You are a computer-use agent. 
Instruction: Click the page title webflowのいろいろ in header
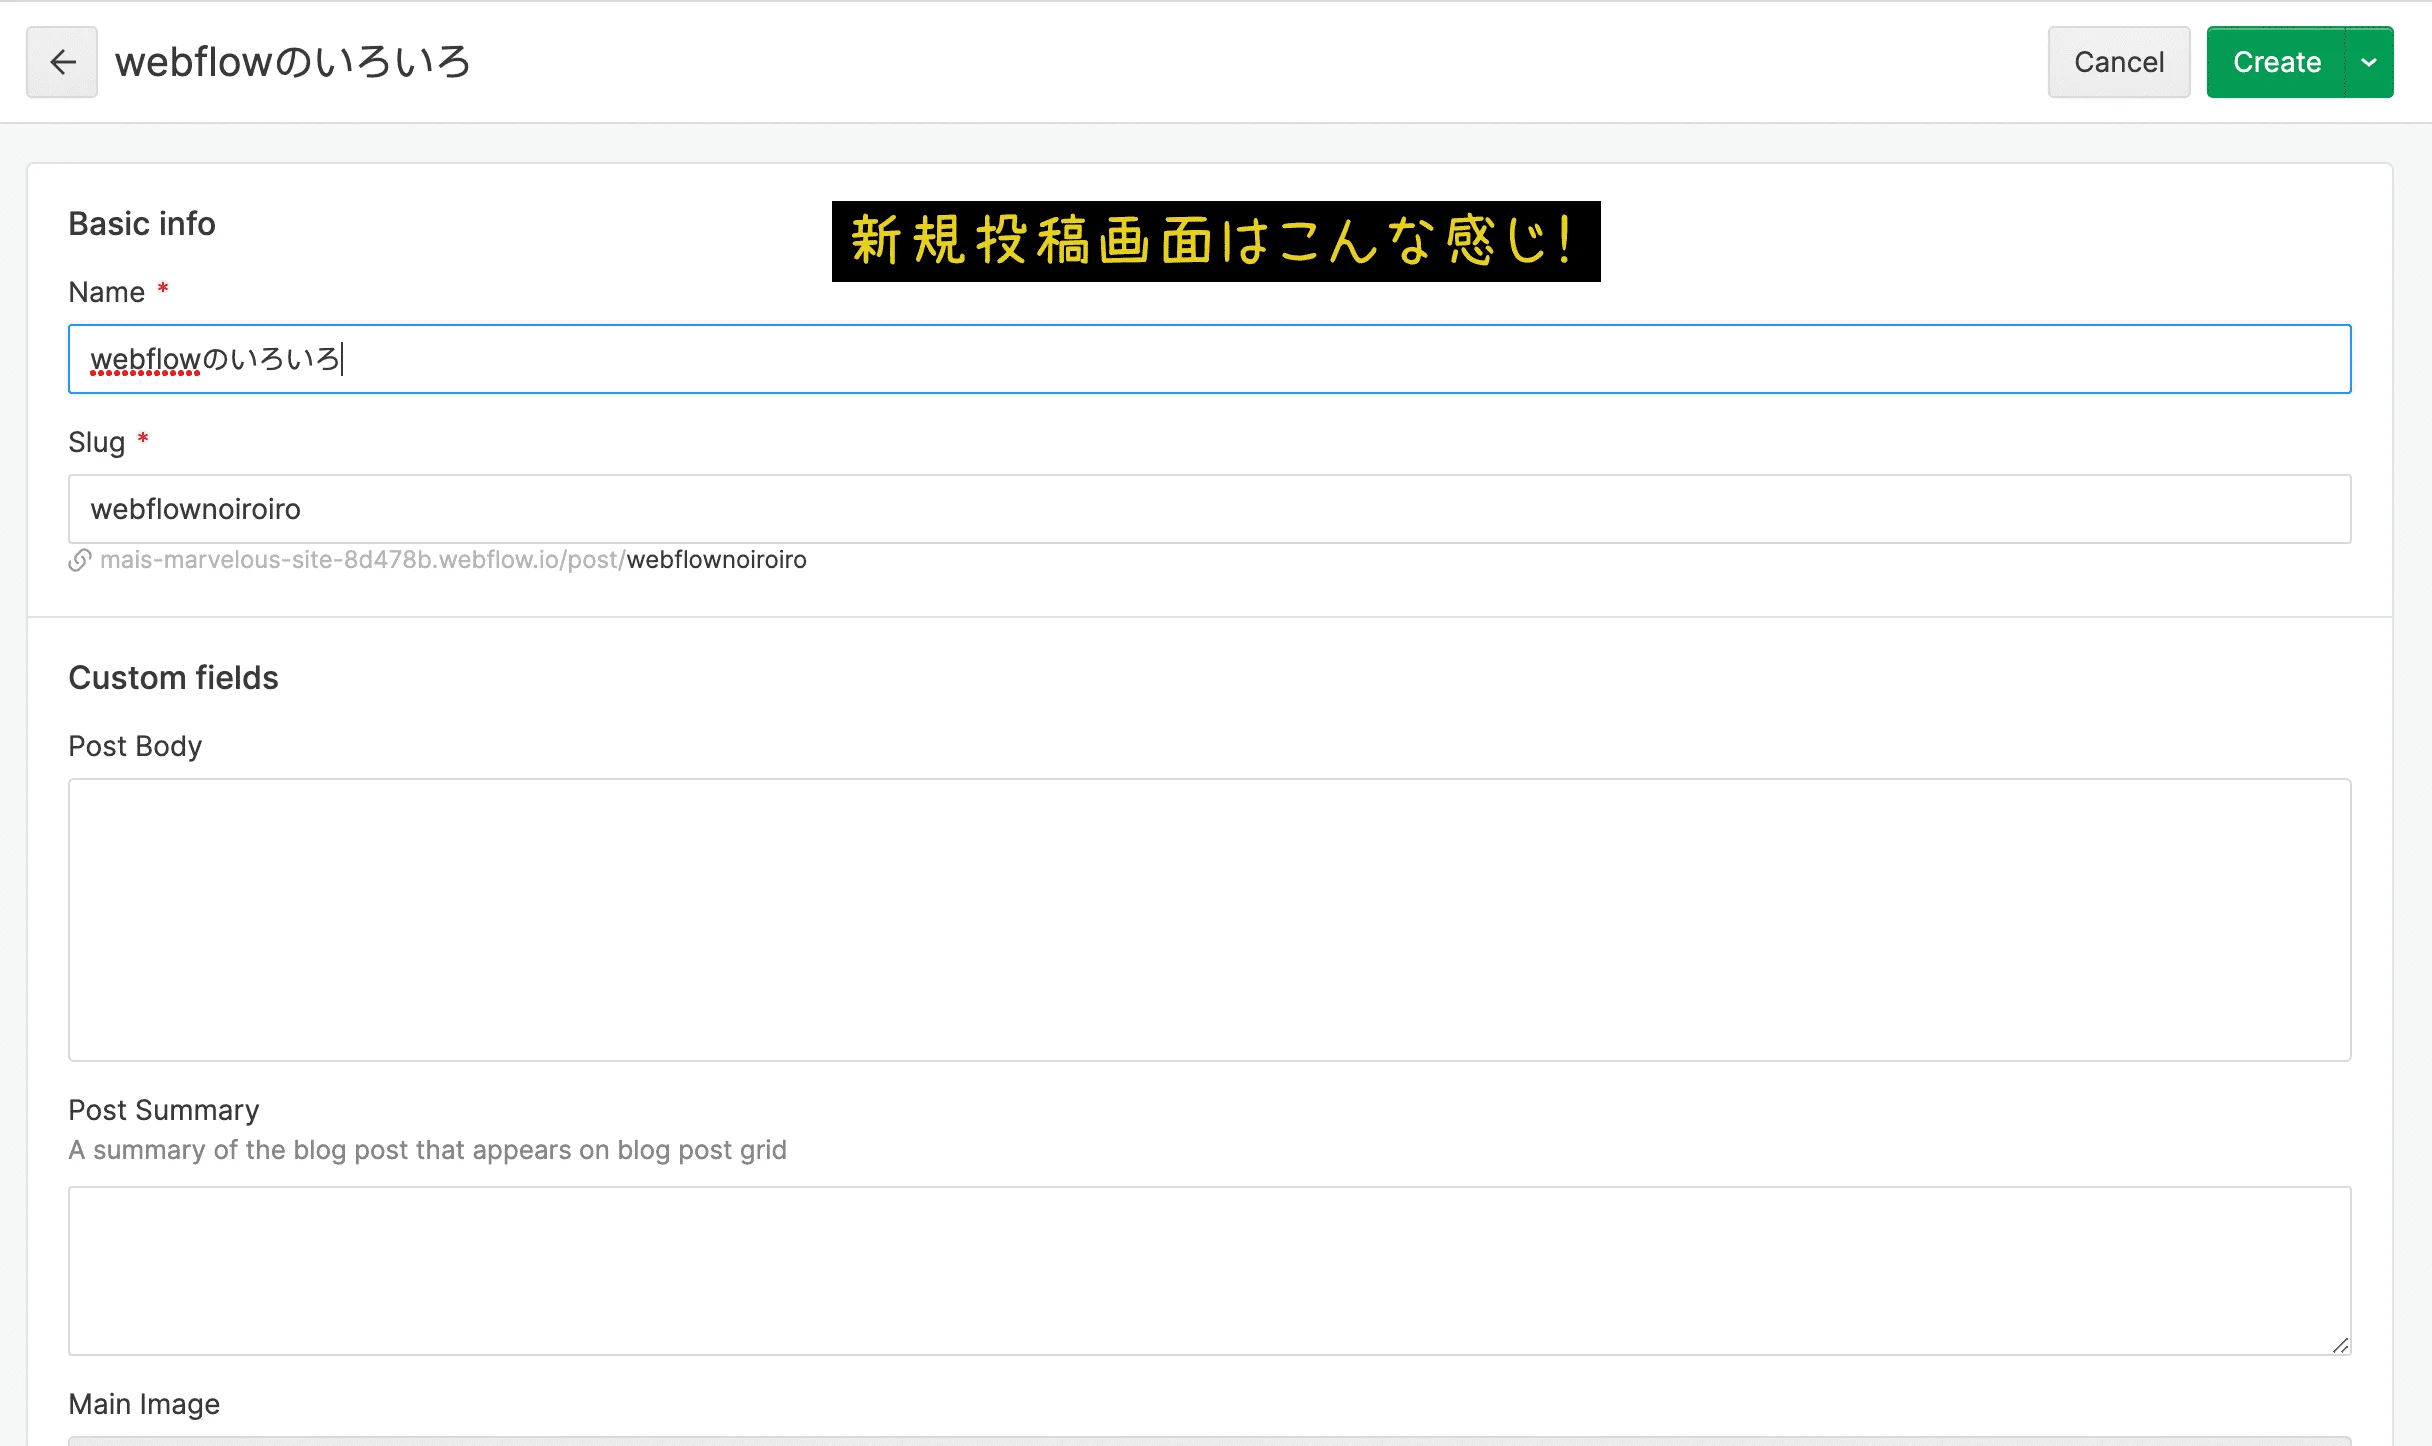point(292,62)
